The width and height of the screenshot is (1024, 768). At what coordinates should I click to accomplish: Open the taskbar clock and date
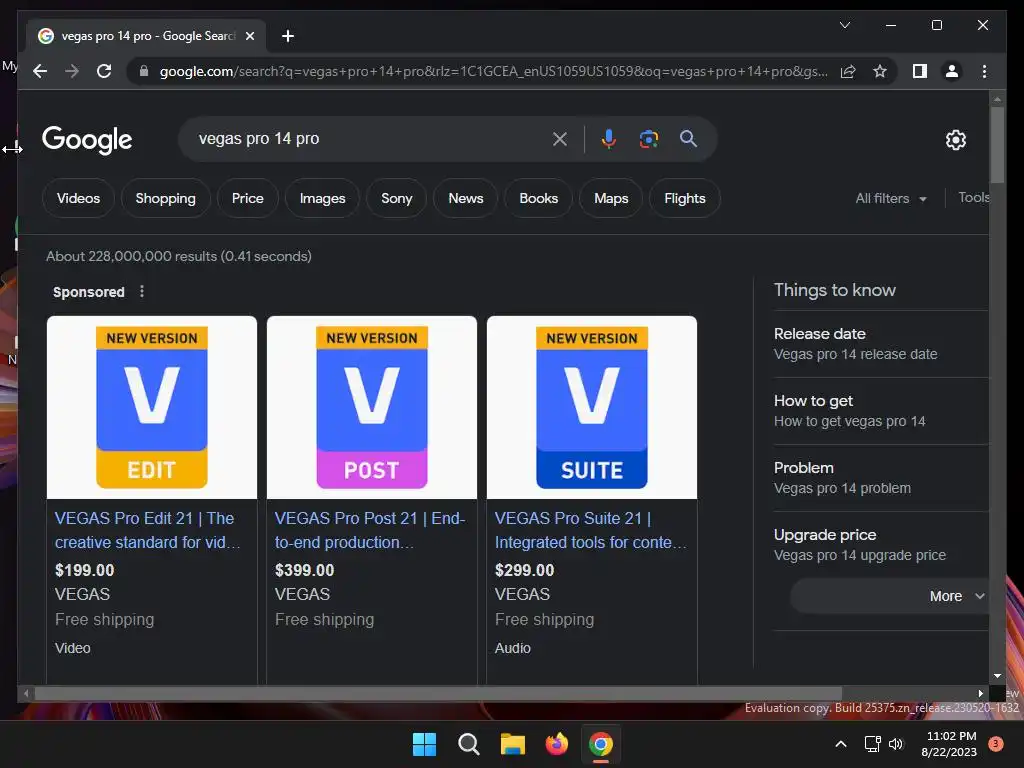[x=950, y=744]
